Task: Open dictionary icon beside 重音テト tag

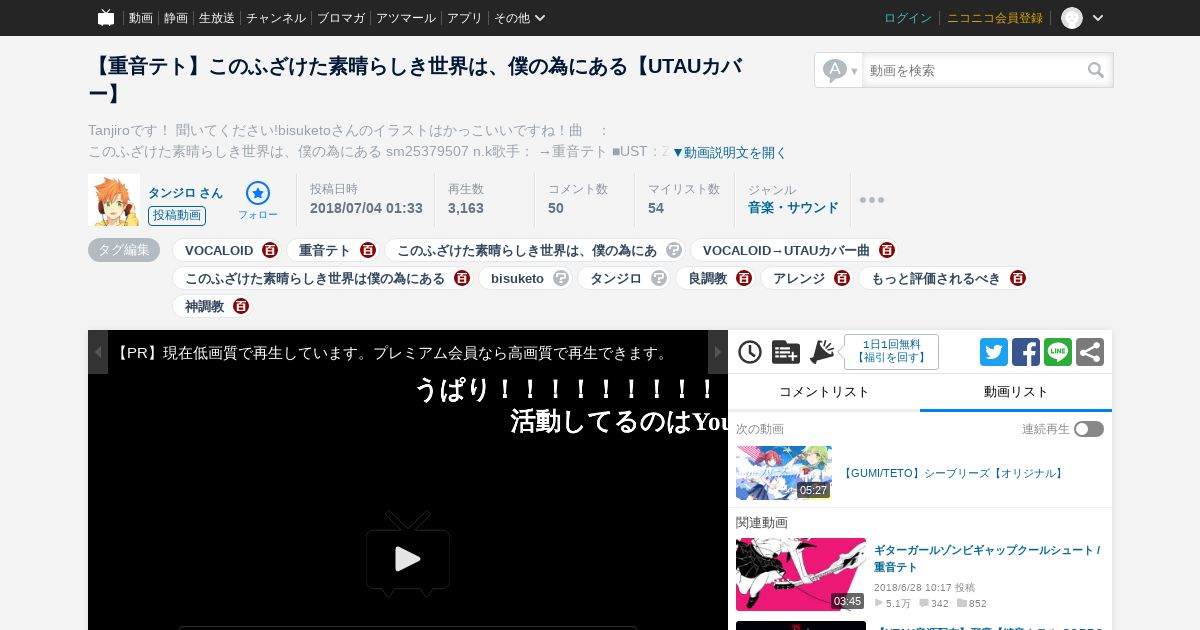Action: pyautogui.click(x=368, y=250)
